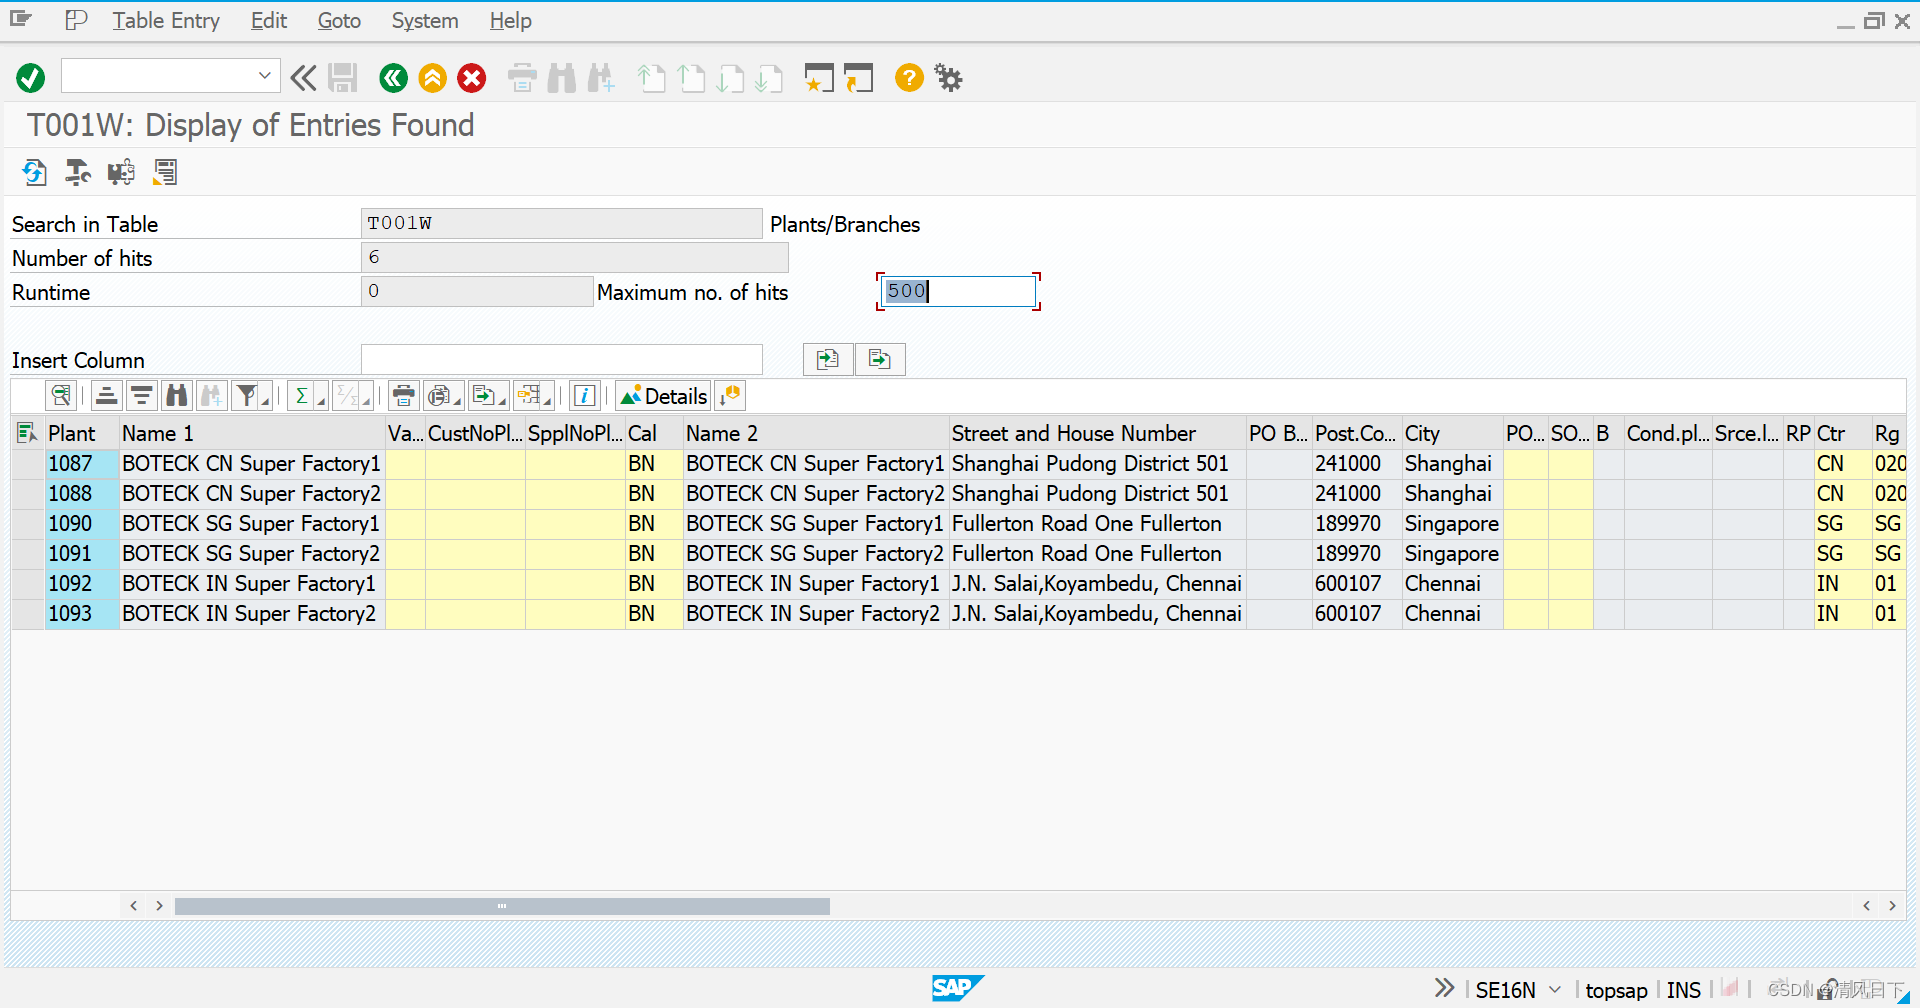Click the City column header
The image size is (1920, 1008).
(1452, 433)
